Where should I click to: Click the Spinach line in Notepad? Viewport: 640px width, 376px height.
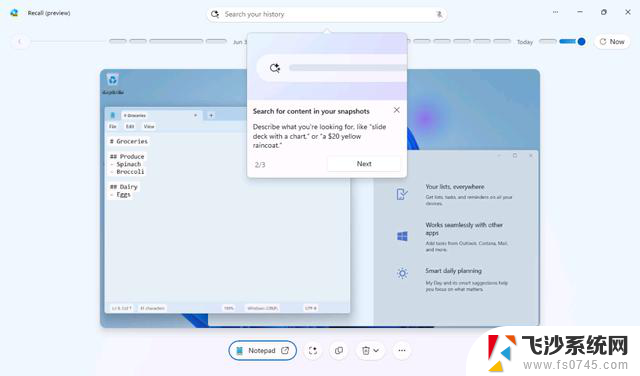(x=126, y=164)
